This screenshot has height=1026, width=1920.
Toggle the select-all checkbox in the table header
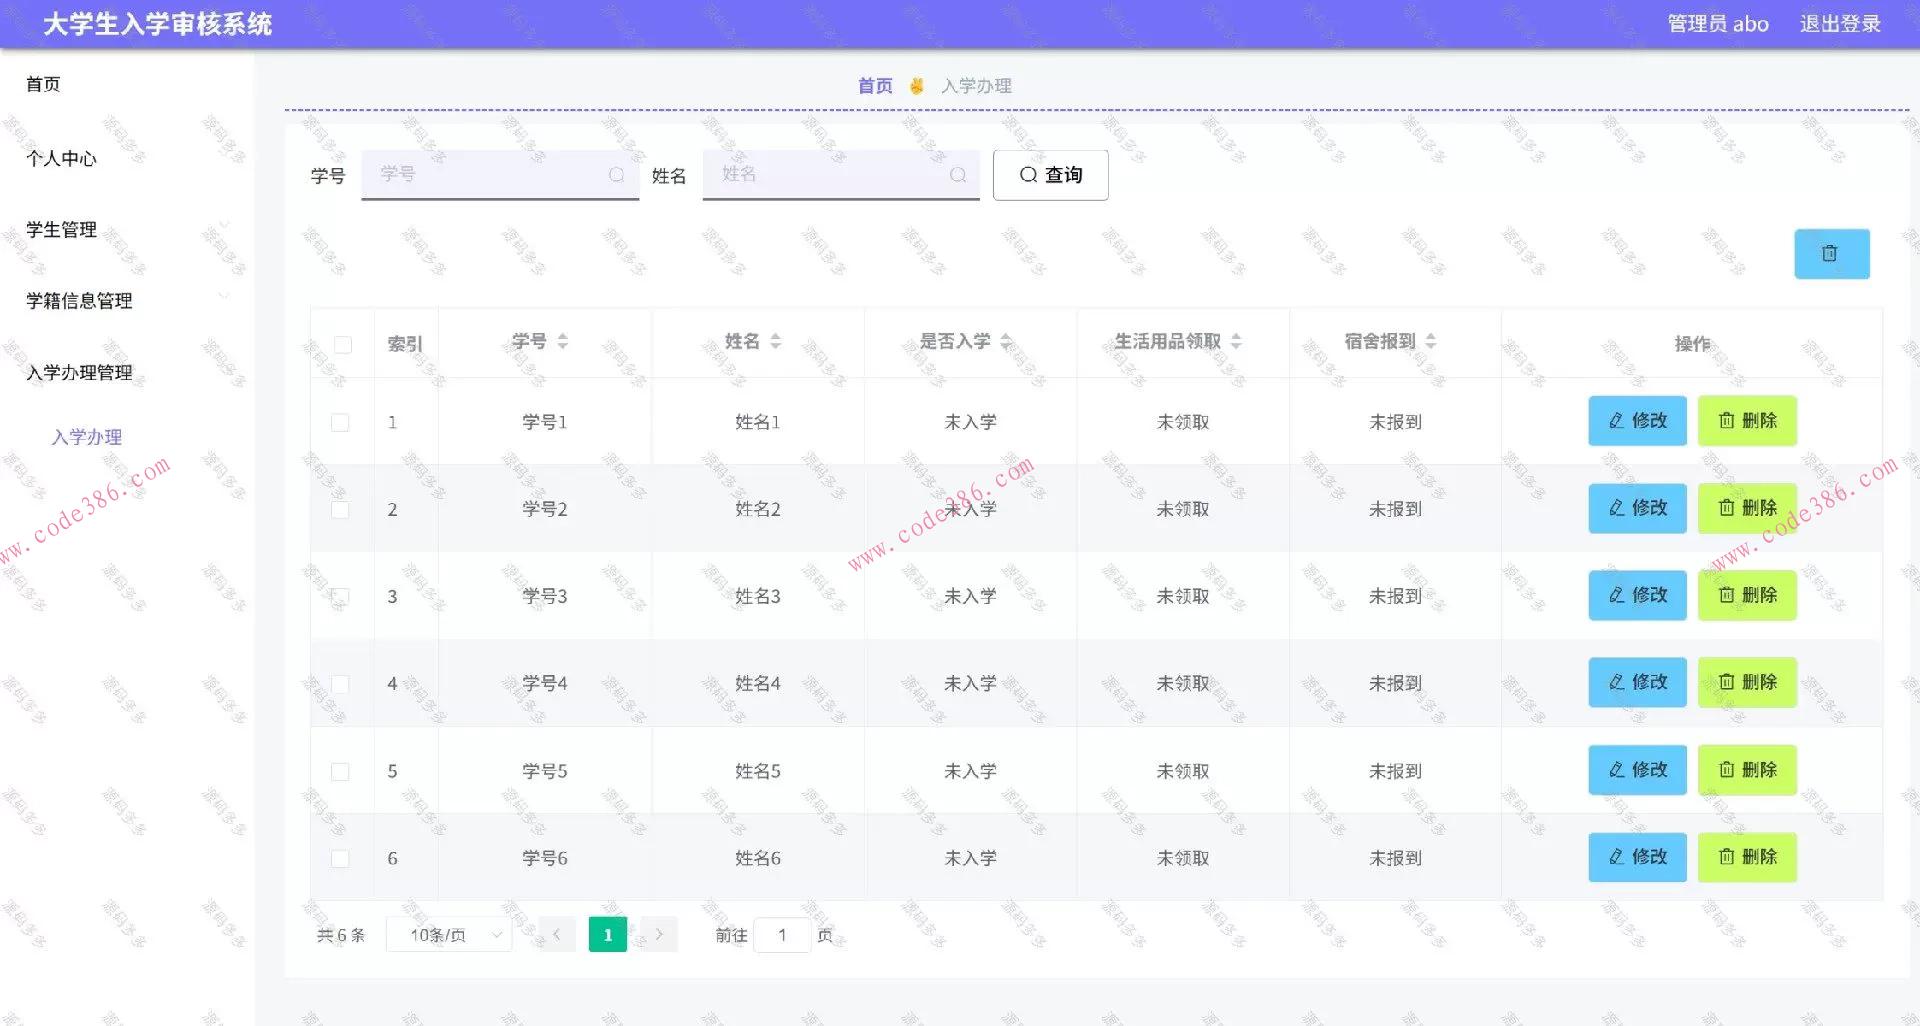343,343
